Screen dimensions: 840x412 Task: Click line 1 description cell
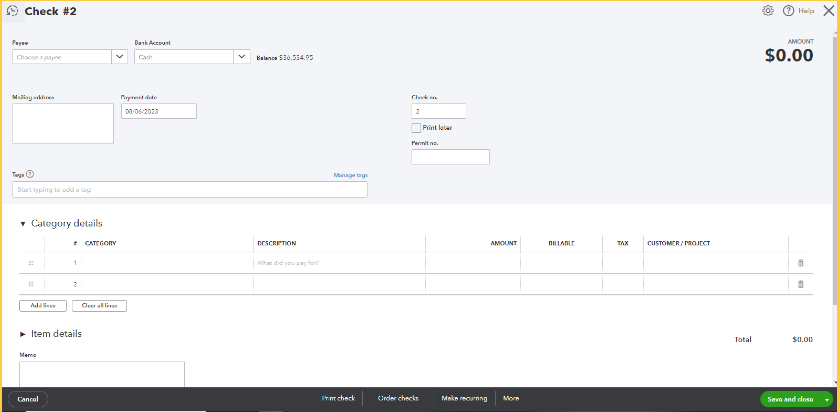pyautogui.click(x=340, y=263)
